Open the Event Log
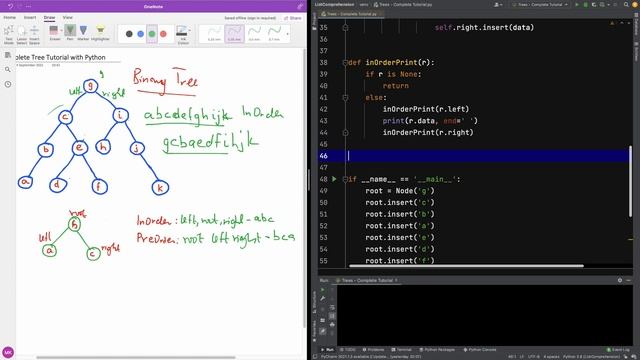640x360 pixels. pyautogui.click(x=617, y=350)
